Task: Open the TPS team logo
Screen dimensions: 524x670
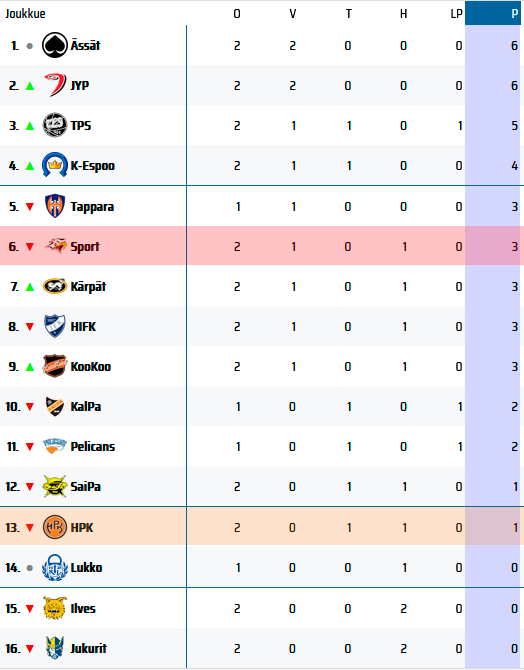Action: [x=55, y=125]
